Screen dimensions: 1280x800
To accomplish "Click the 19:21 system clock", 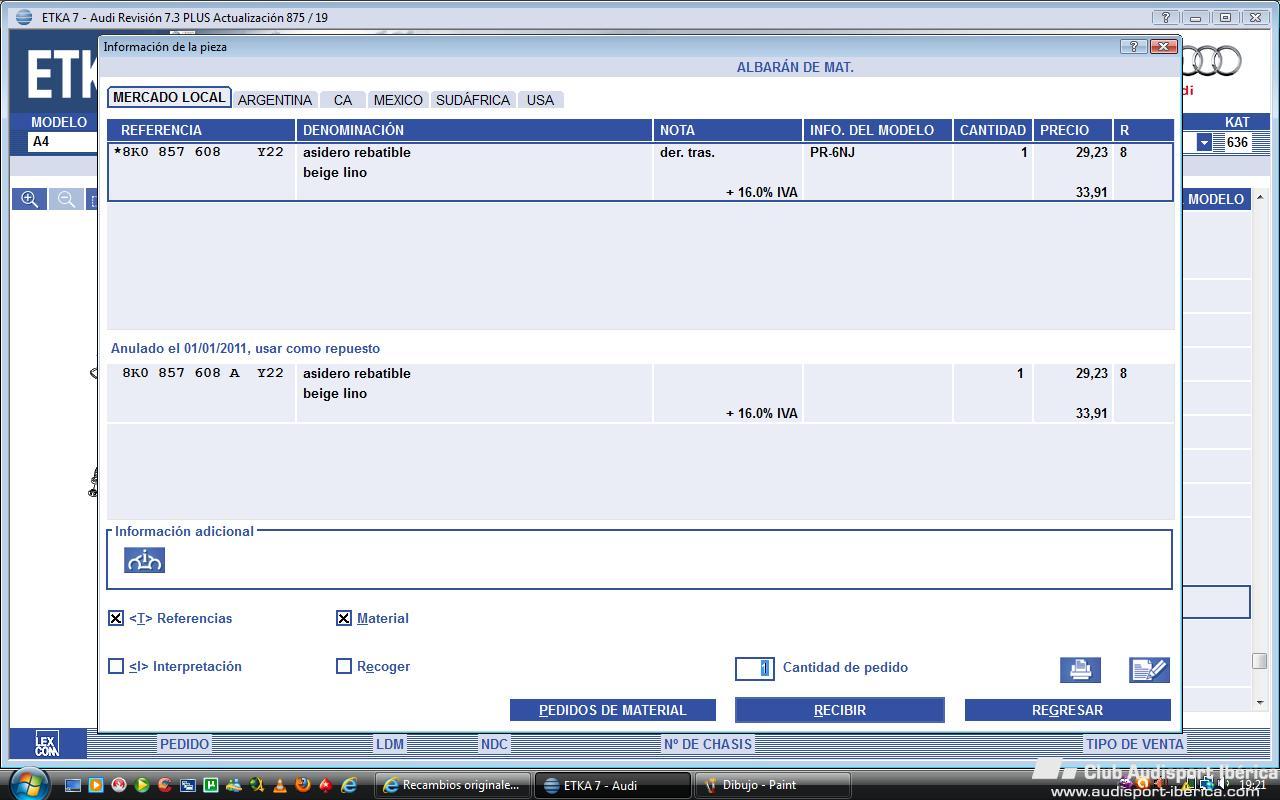I will (1252, 785).
